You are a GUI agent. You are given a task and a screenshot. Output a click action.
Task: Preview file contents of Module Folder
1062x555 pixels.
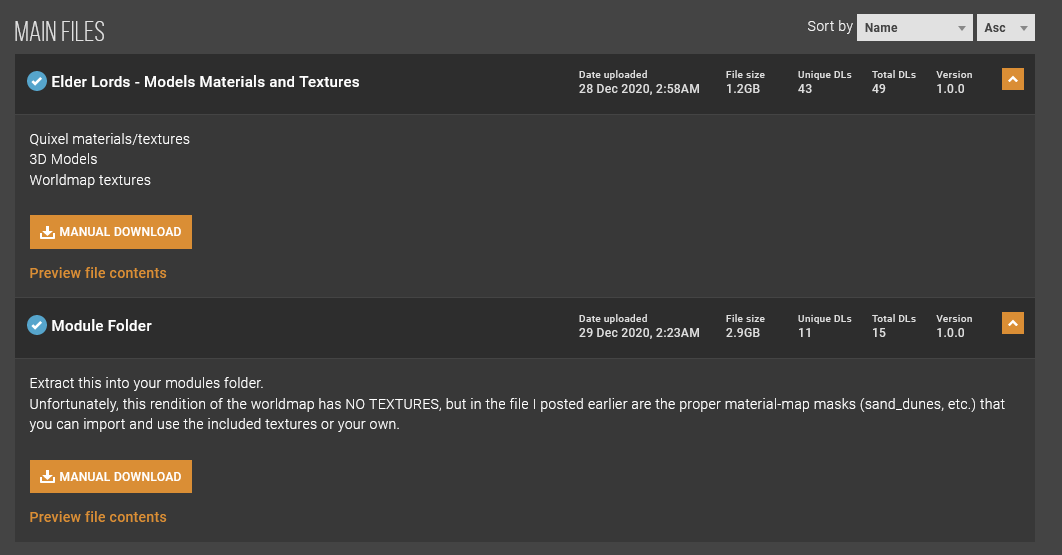[x=98, y=517]
